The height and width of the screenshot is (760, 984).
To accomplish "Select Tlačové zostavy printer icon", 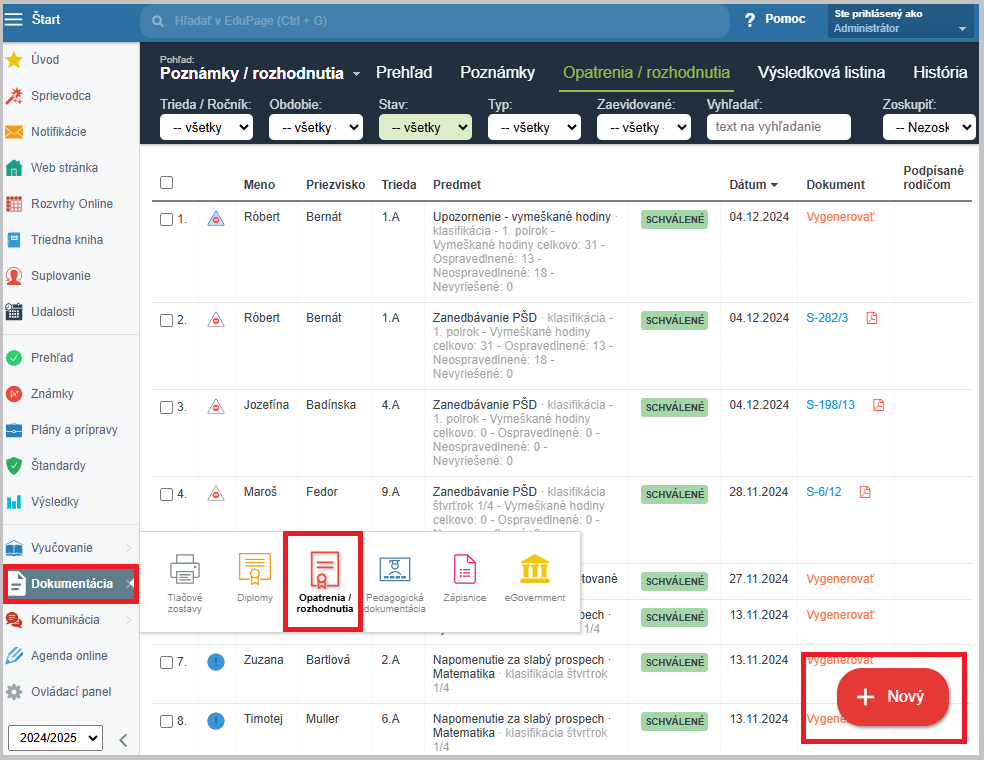I will click(x=185, y=569).
